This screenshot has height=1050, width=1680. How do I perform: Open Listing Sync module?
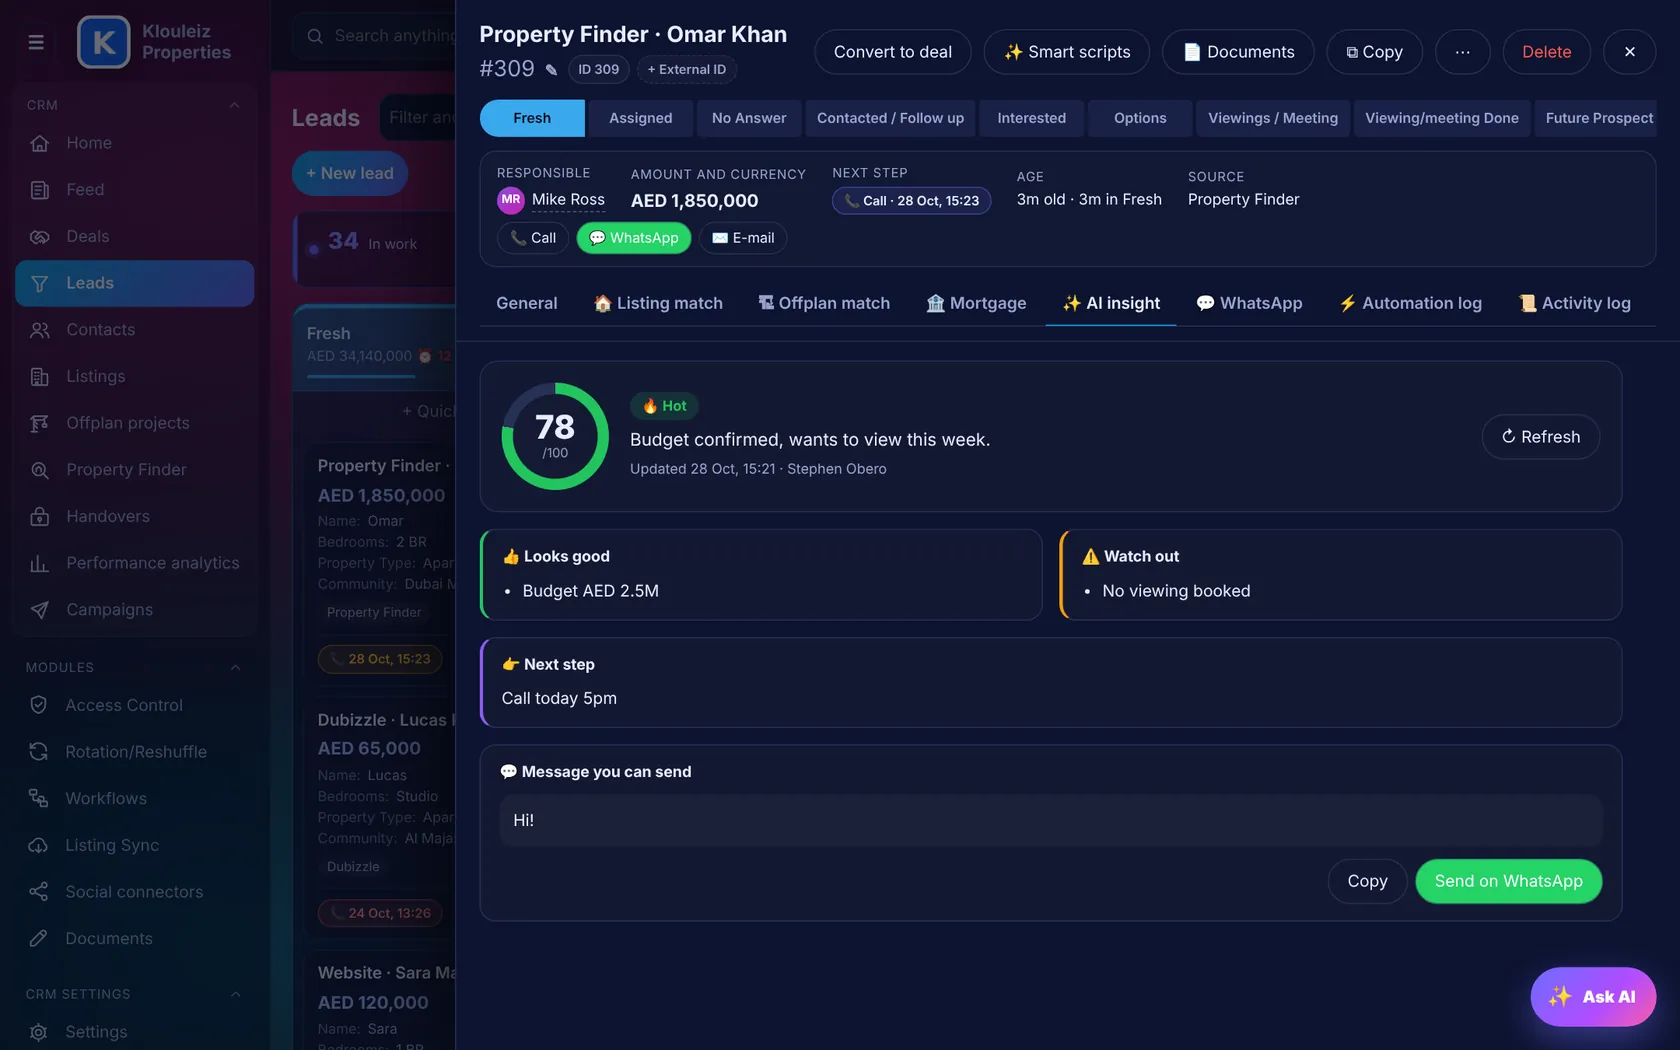click(134, 846)
